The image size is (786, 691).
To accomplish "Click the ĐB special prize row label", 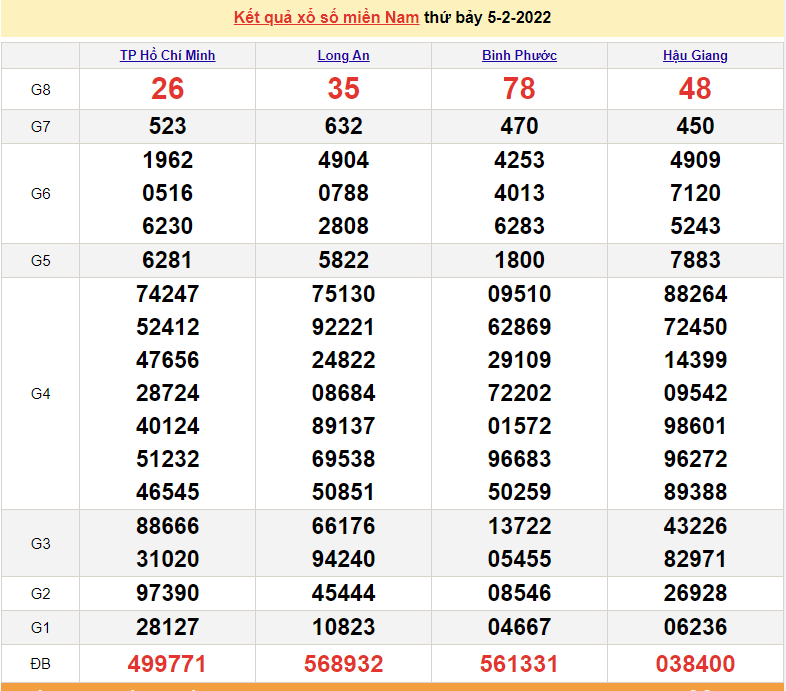I will tap(40, 664).
